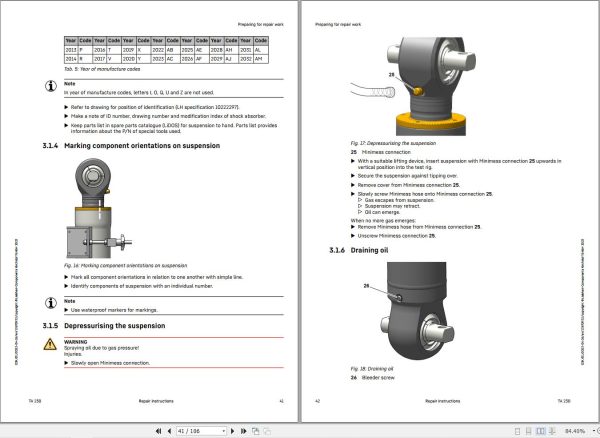Click heading 3.1.4 Marking component orientations

click(131, 146)
